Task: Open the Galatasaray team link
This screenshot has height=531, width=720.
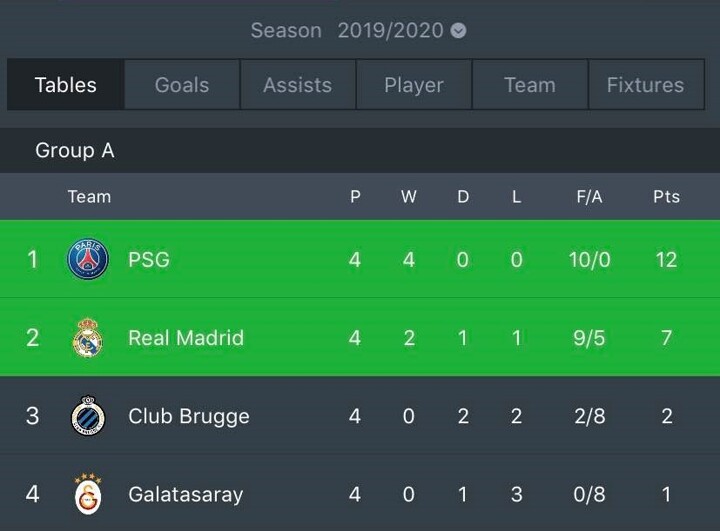Action: click(186, 494)
